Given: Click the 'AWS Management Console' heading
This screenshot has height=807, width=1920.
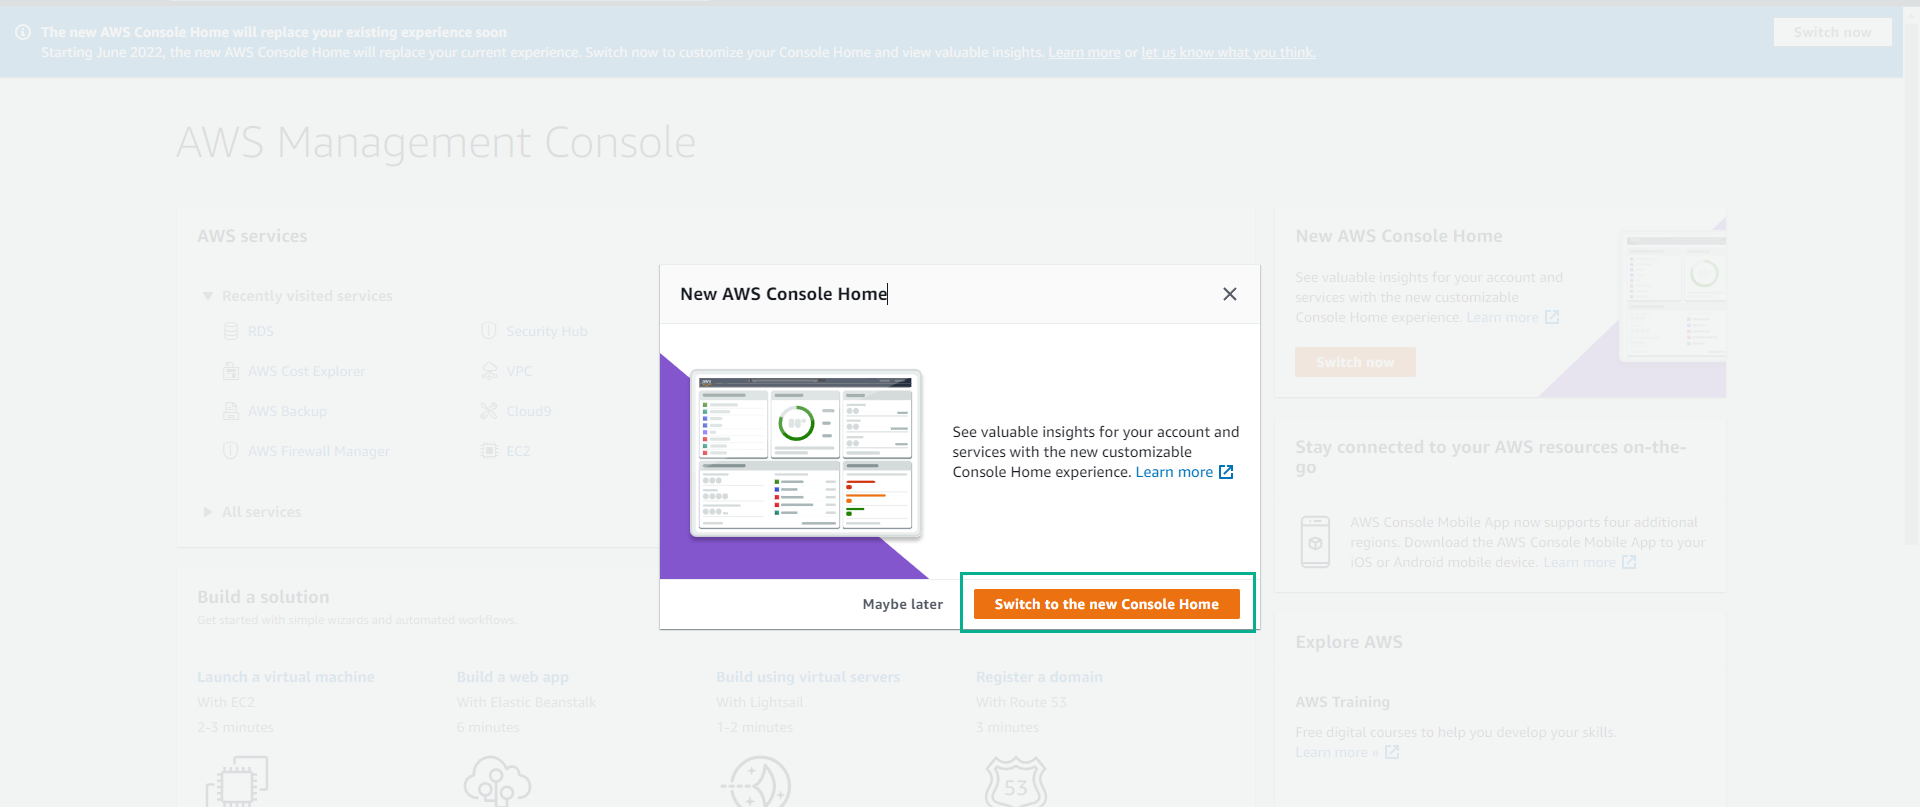Looking at the screenshot, I should (436, 142).
